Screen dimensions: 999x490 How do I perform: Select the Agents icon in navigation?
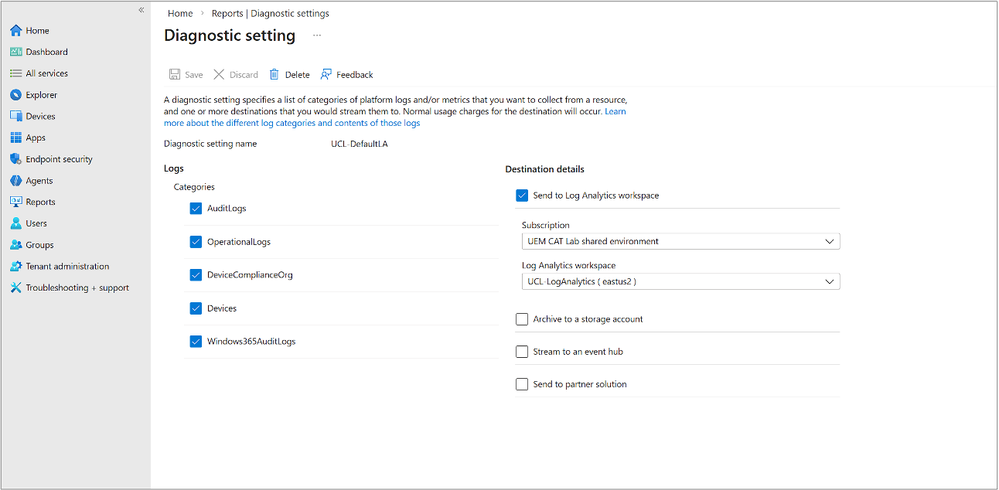16,181
